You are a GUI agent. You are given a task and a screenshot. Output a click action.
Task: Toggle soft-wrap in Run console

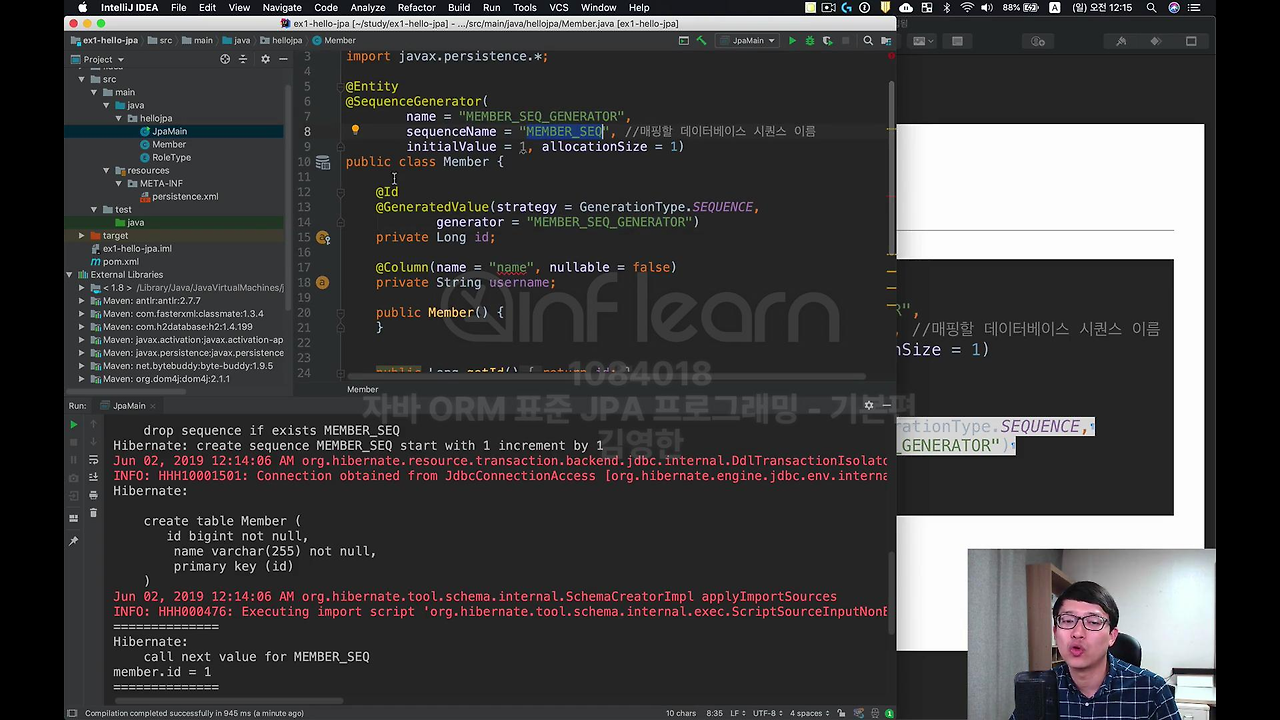coord(93,460)
